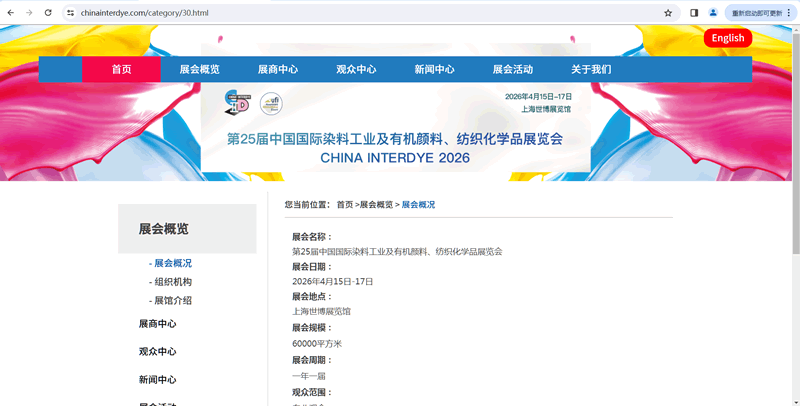Open Chrome three-dot menu
This screenshot has width=800, height=406.
[788, 13]
